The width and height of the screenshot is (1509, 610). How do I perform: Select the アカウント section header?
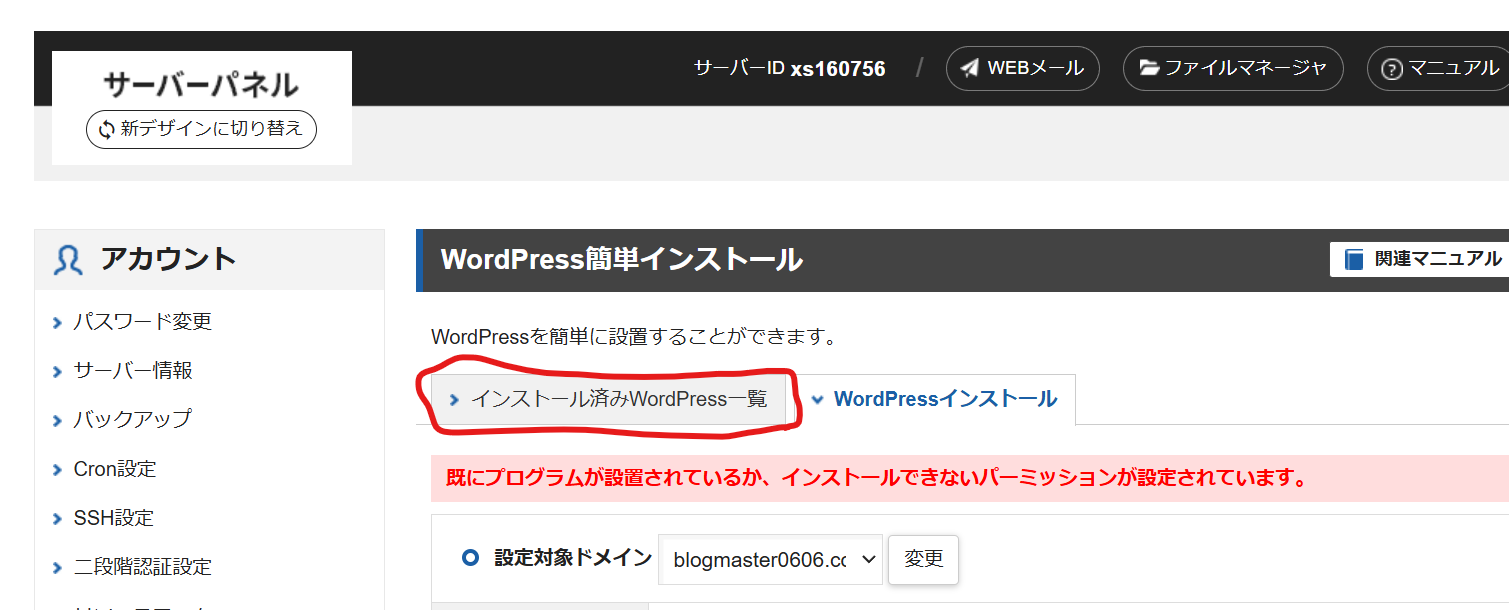[x=209, y=259]
